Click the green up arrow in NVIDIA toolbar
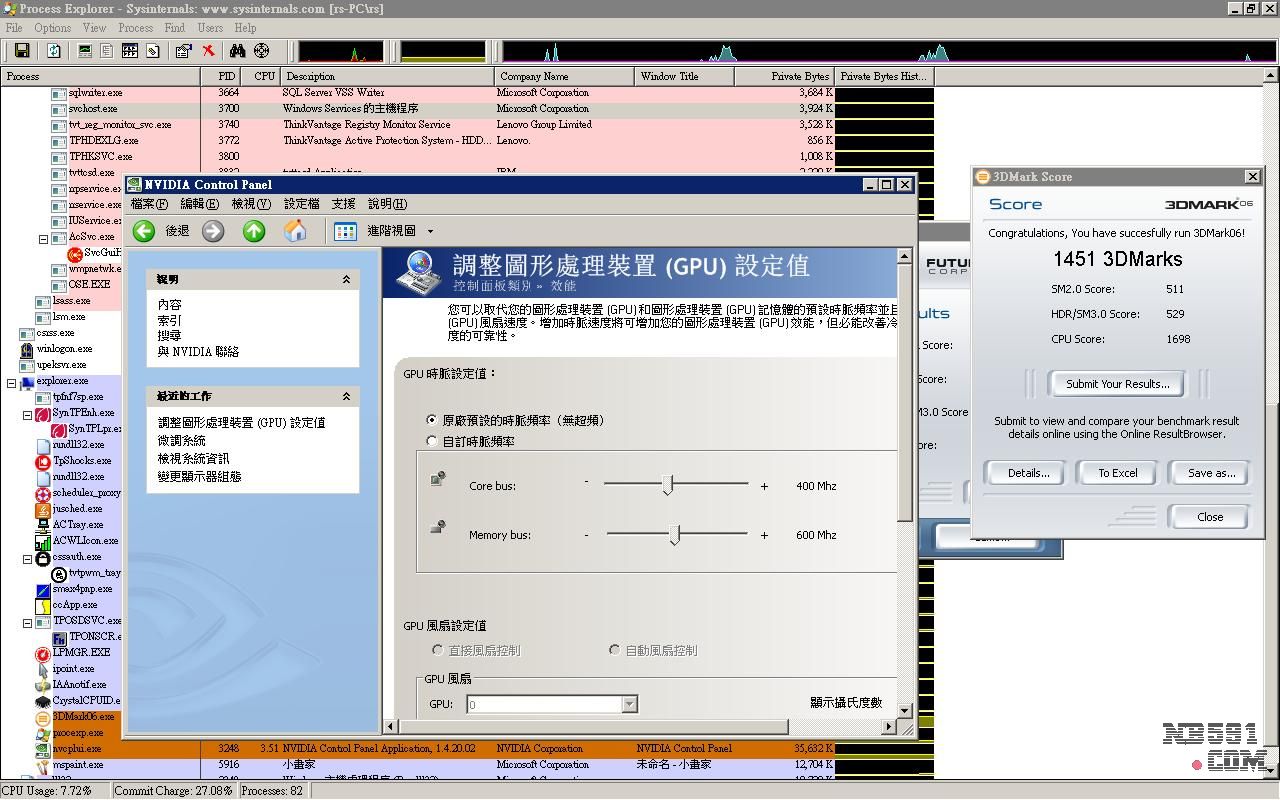 click(x=254, y=231)
